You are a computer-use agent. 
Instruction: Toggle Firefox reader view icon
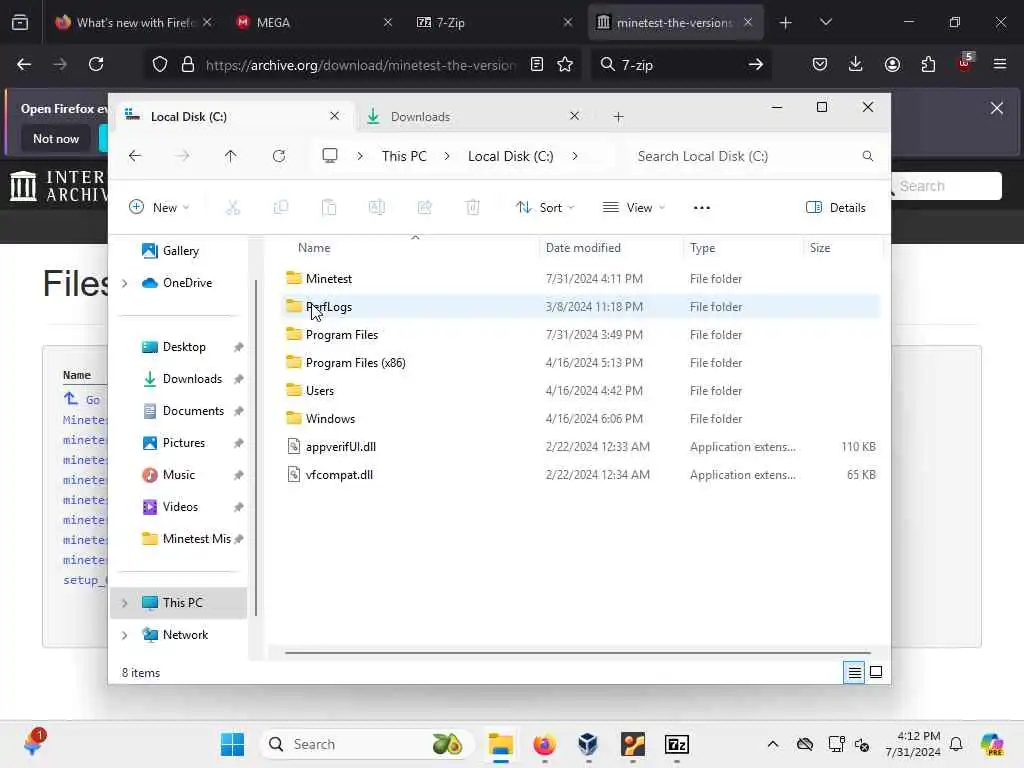tap(536, 64)
